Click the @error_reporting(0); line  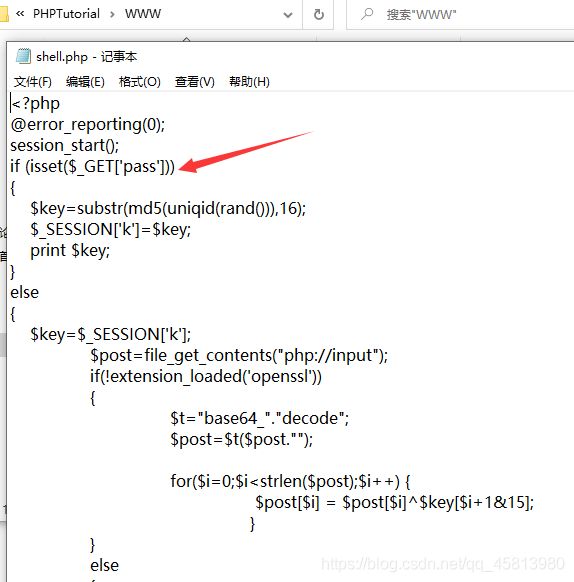88,125
